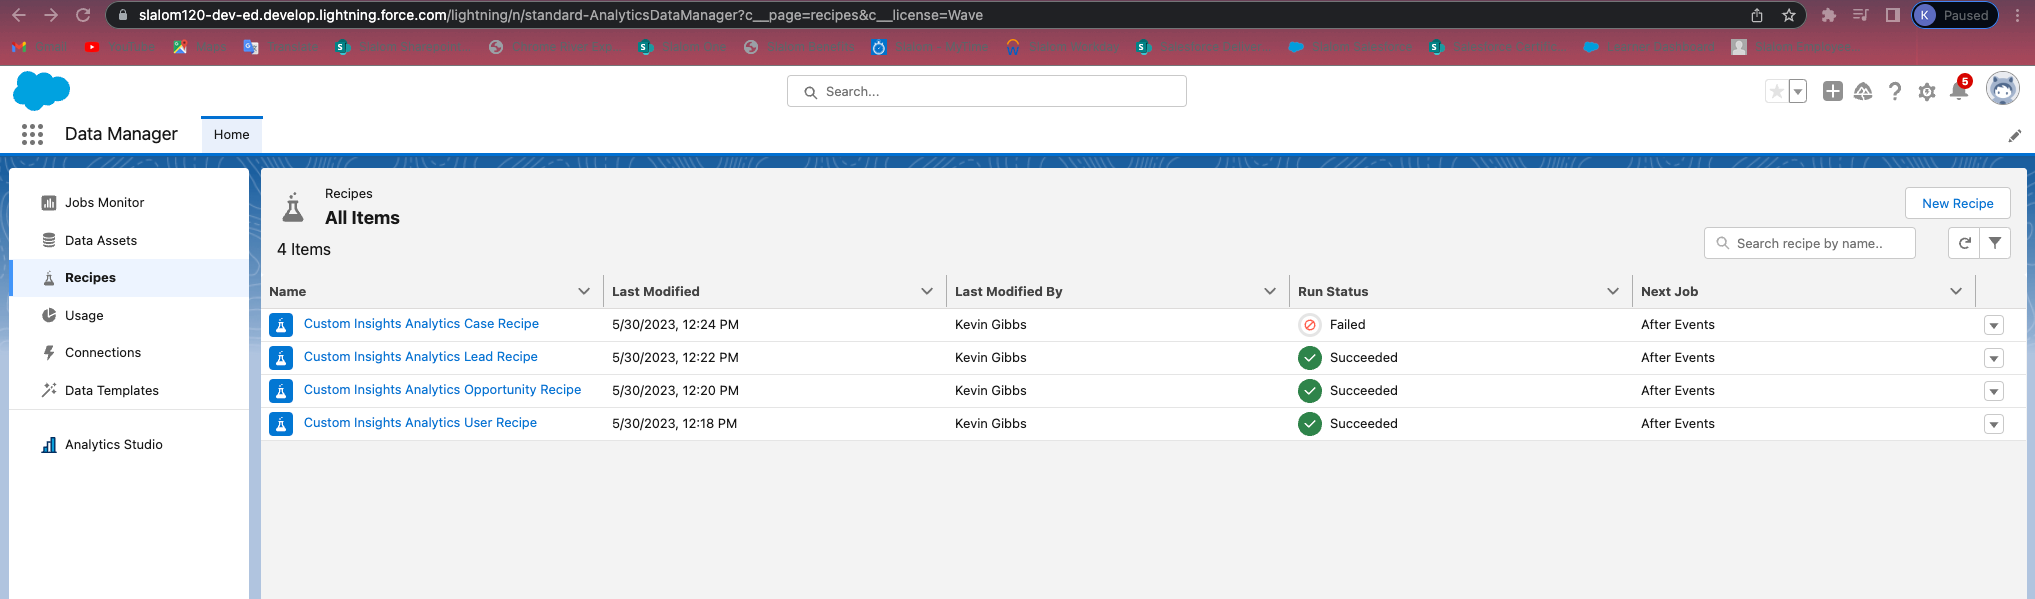Screen dimensions: 2035x599
Task: Open row actions for Opportunity Recipe
Action: point(1994,391)
